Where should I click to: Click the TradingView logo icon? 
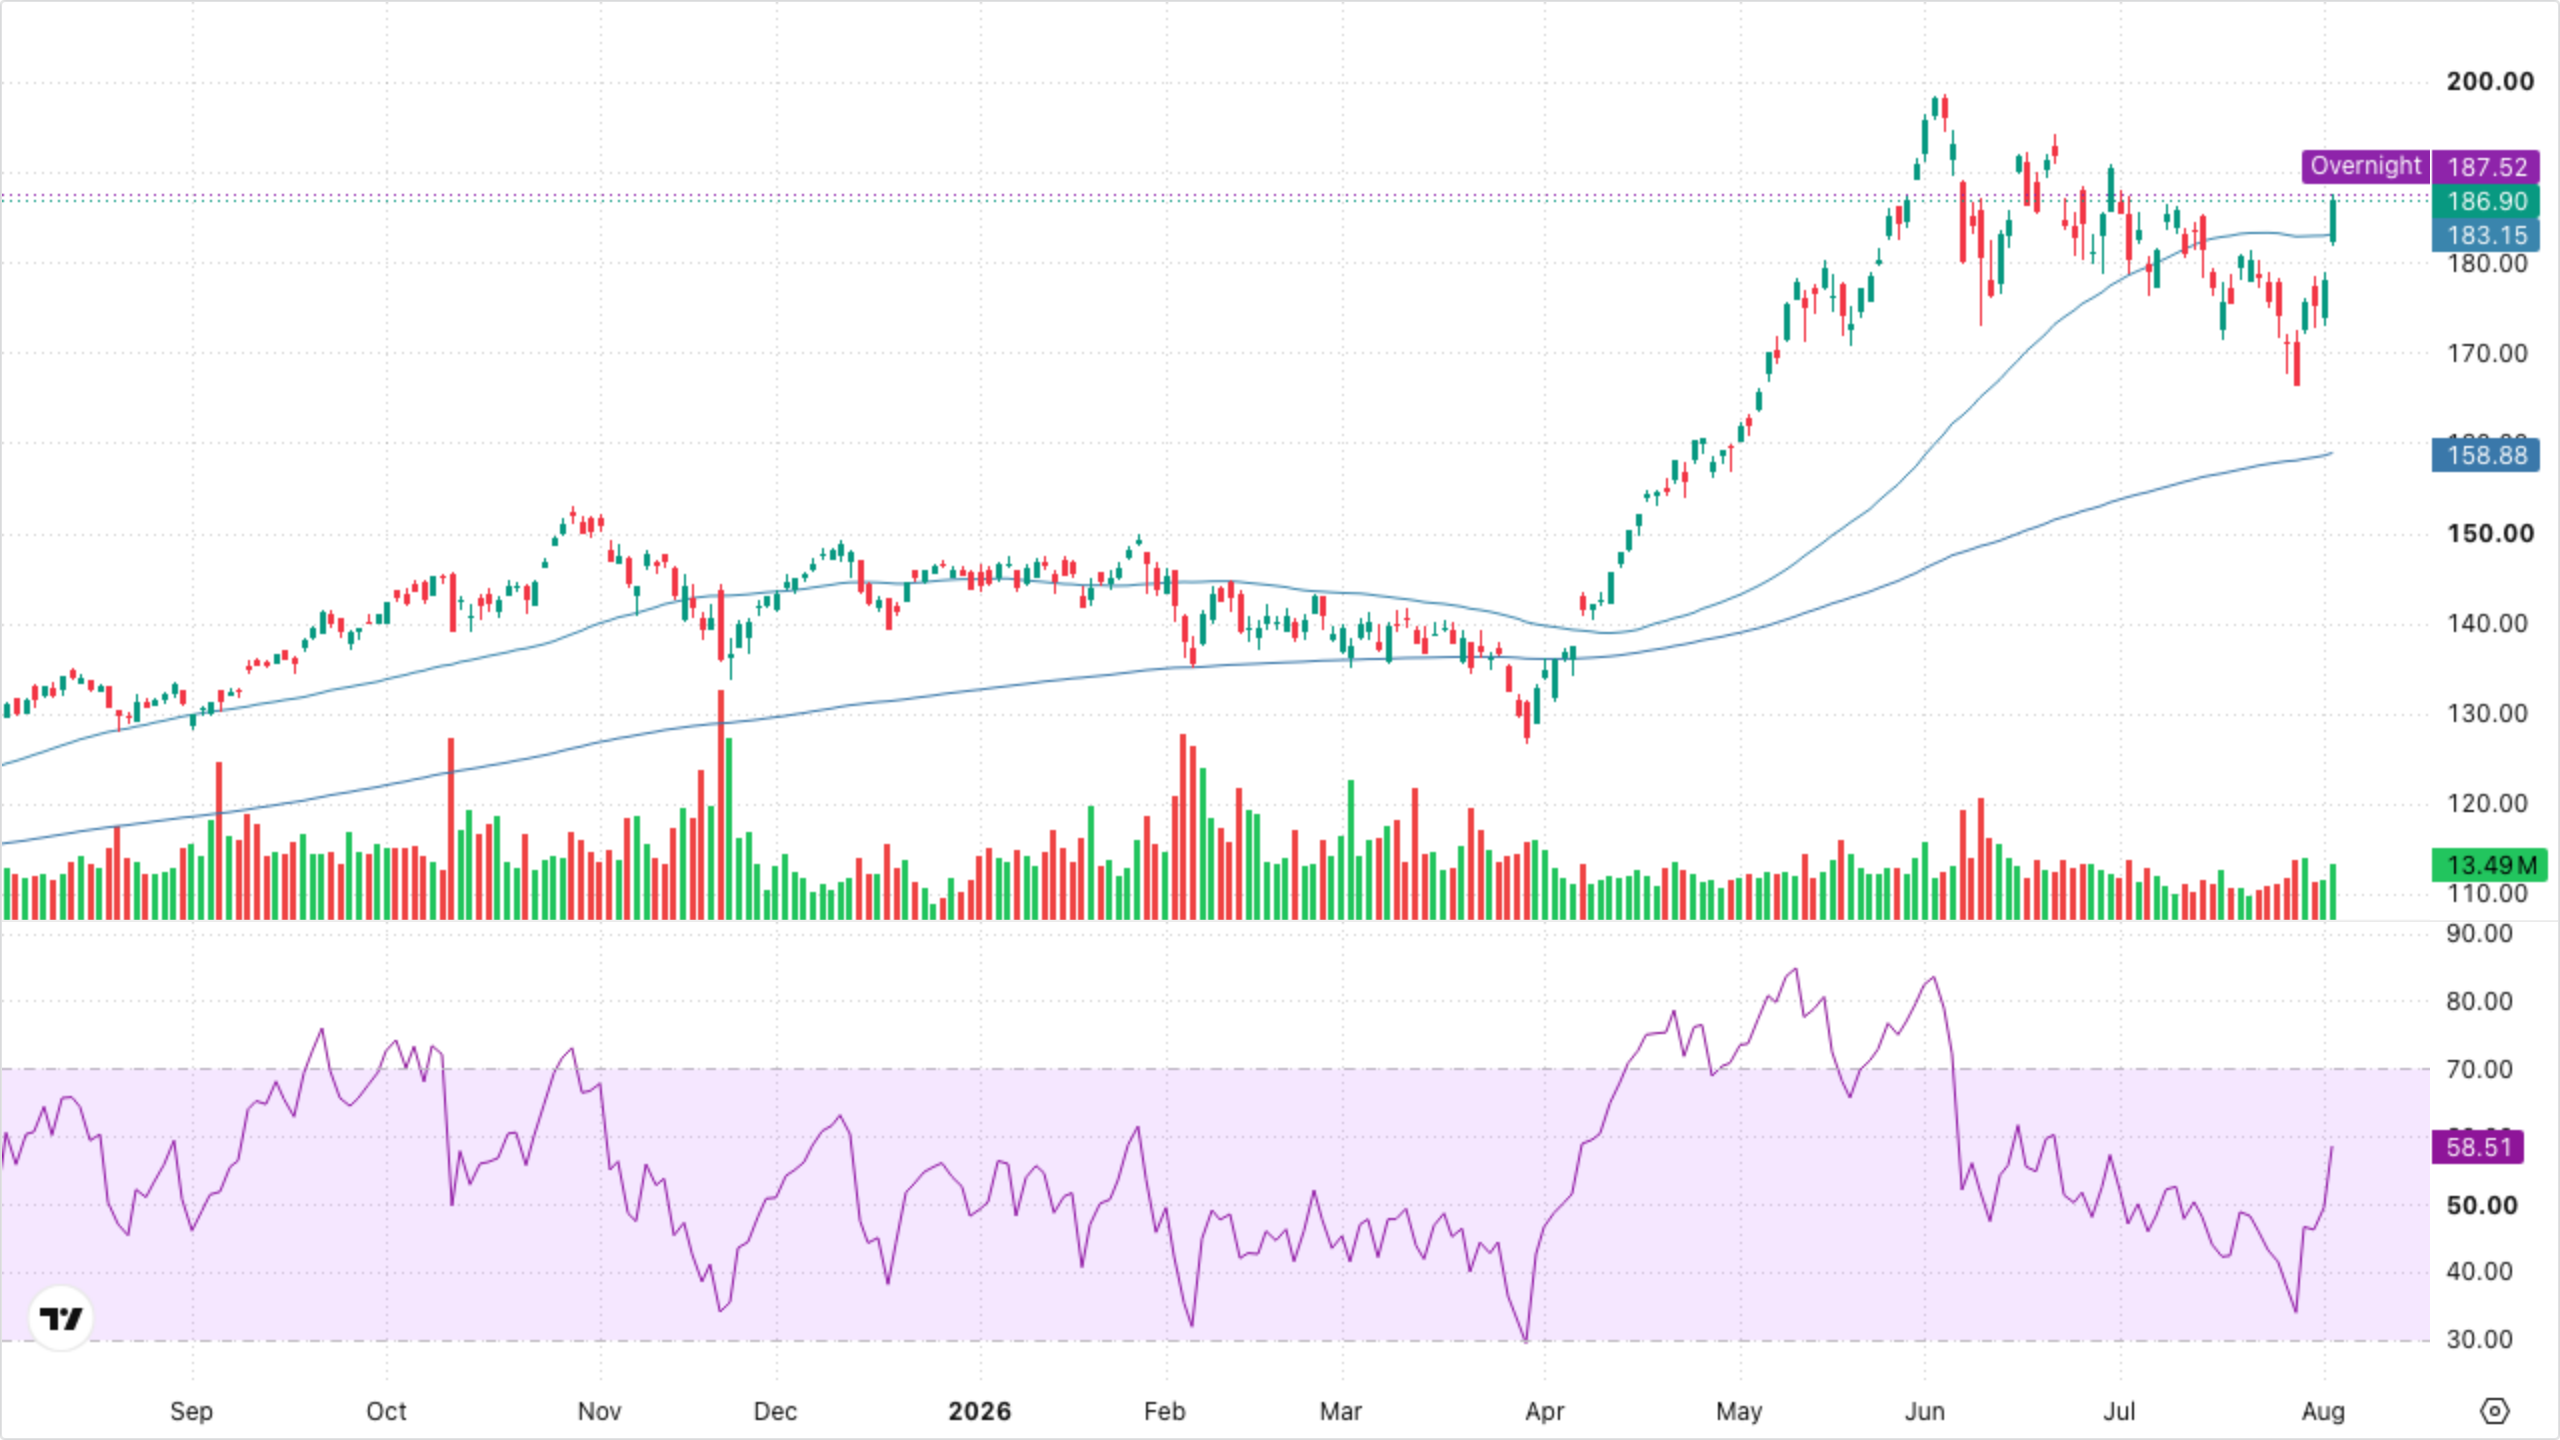pos(61,1318)
